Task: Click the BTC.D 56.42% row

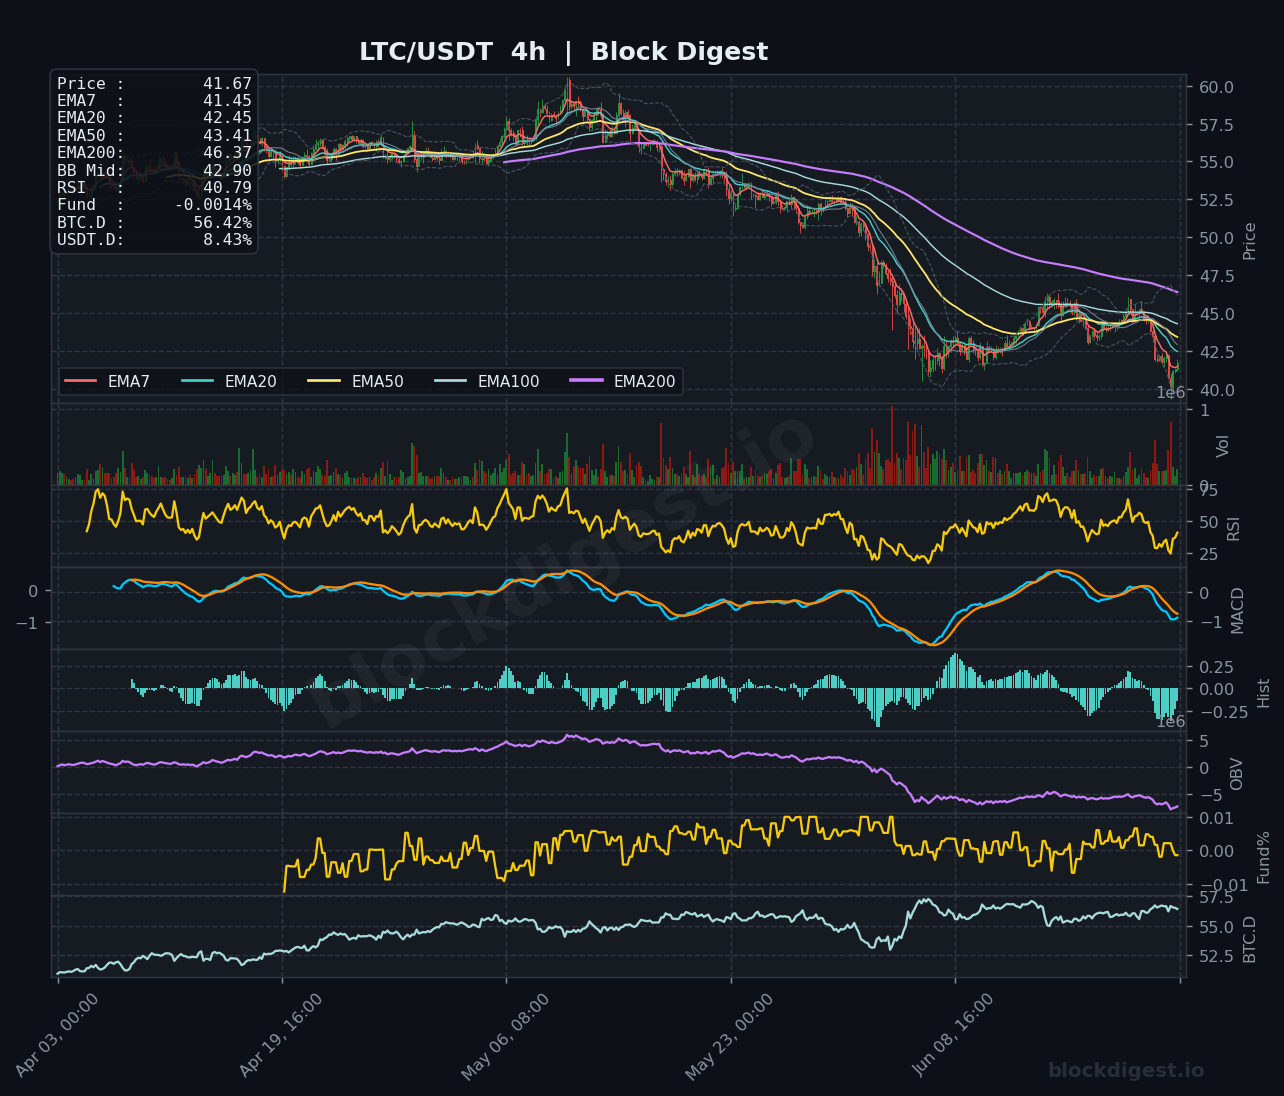Action: (154, 222)
